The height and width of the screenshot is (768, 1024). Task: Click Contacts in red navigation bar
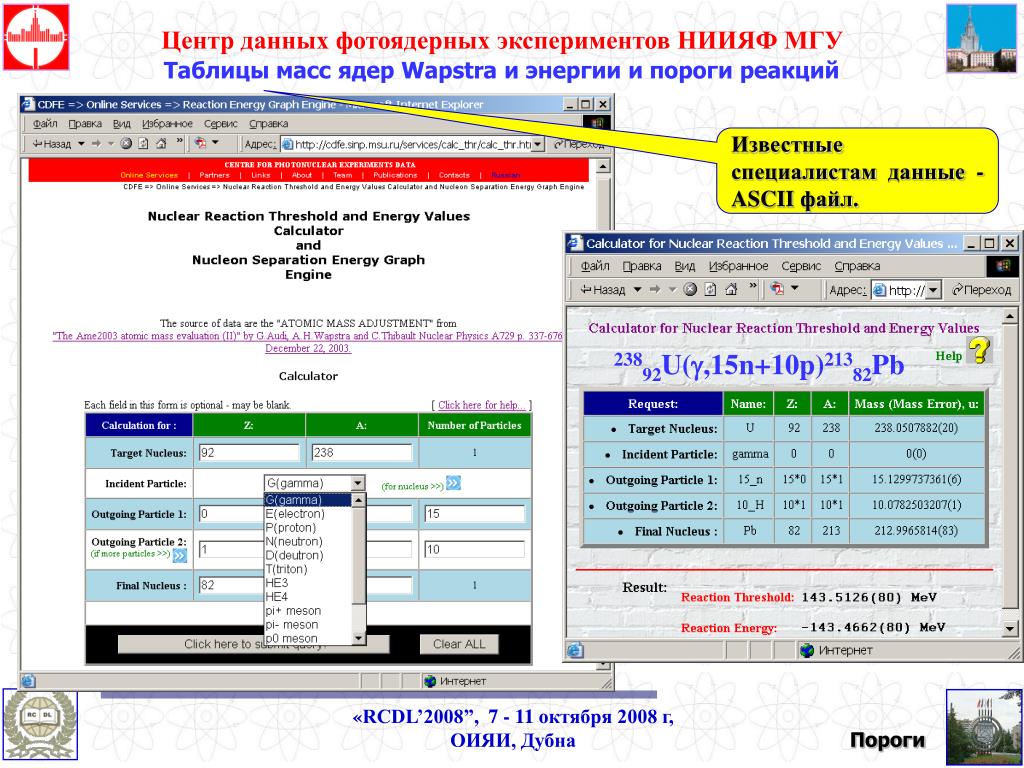click(x=454, y=175)
